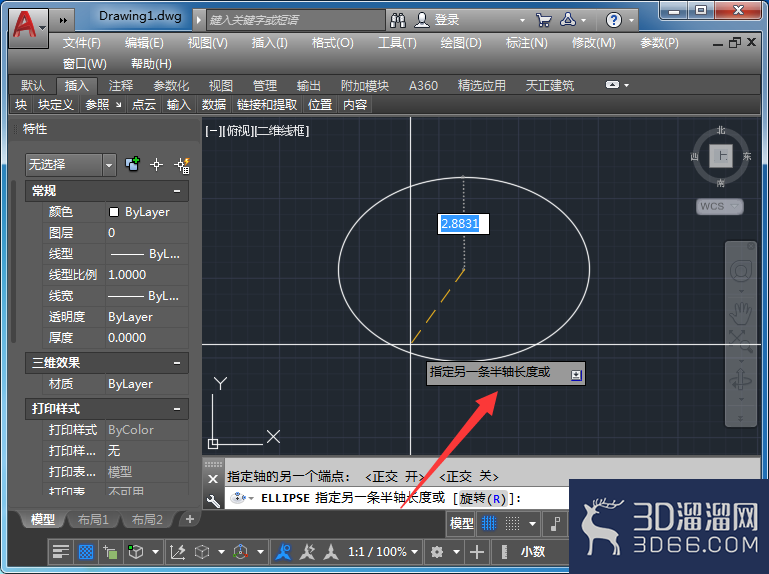This screenshot has width=769, height=574.
Task: Toggle the blue grid button on lower status bar
Action: (86, 552)
